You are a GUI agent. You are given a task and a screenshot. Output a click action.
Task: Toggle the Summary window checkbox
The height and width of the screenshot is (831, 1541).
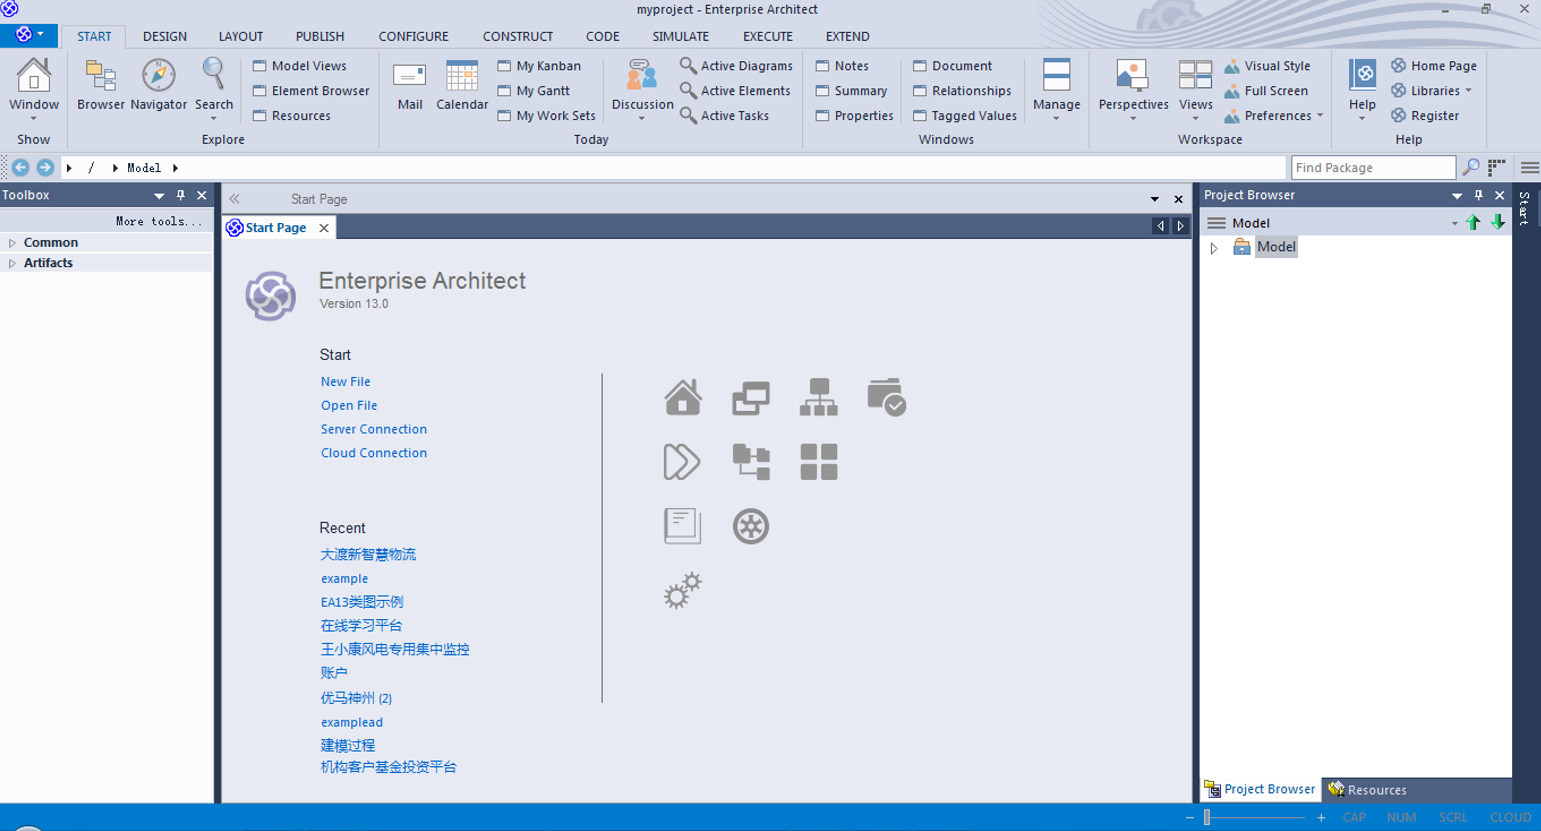(x=823, y=91)
